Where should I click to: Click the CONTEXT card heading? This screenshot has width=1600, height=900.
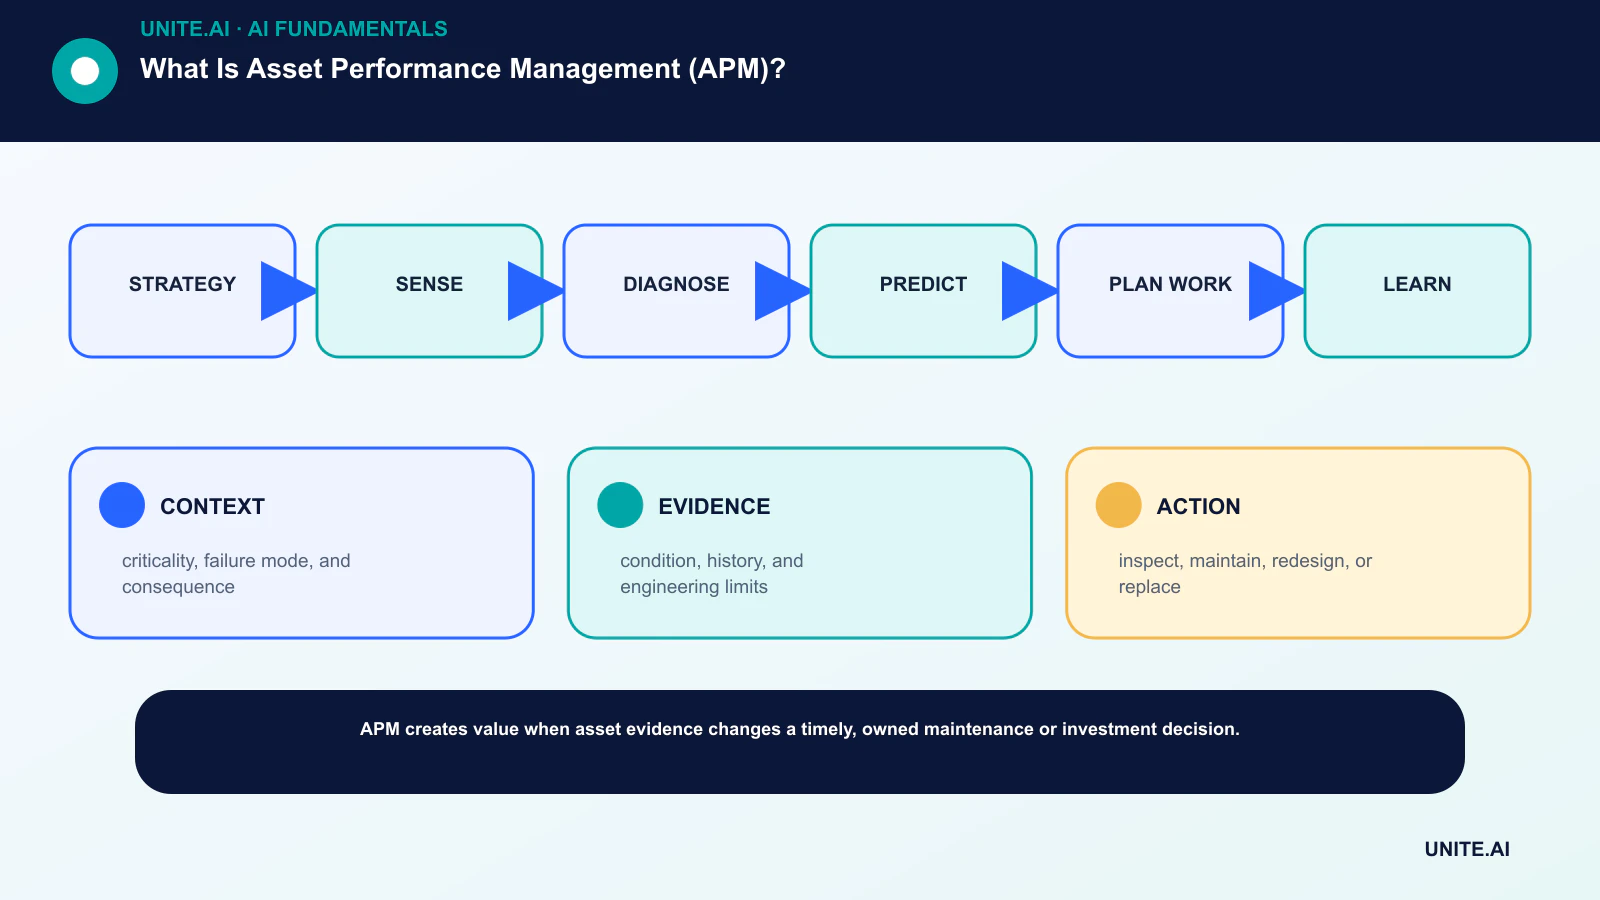pos(212,507)
